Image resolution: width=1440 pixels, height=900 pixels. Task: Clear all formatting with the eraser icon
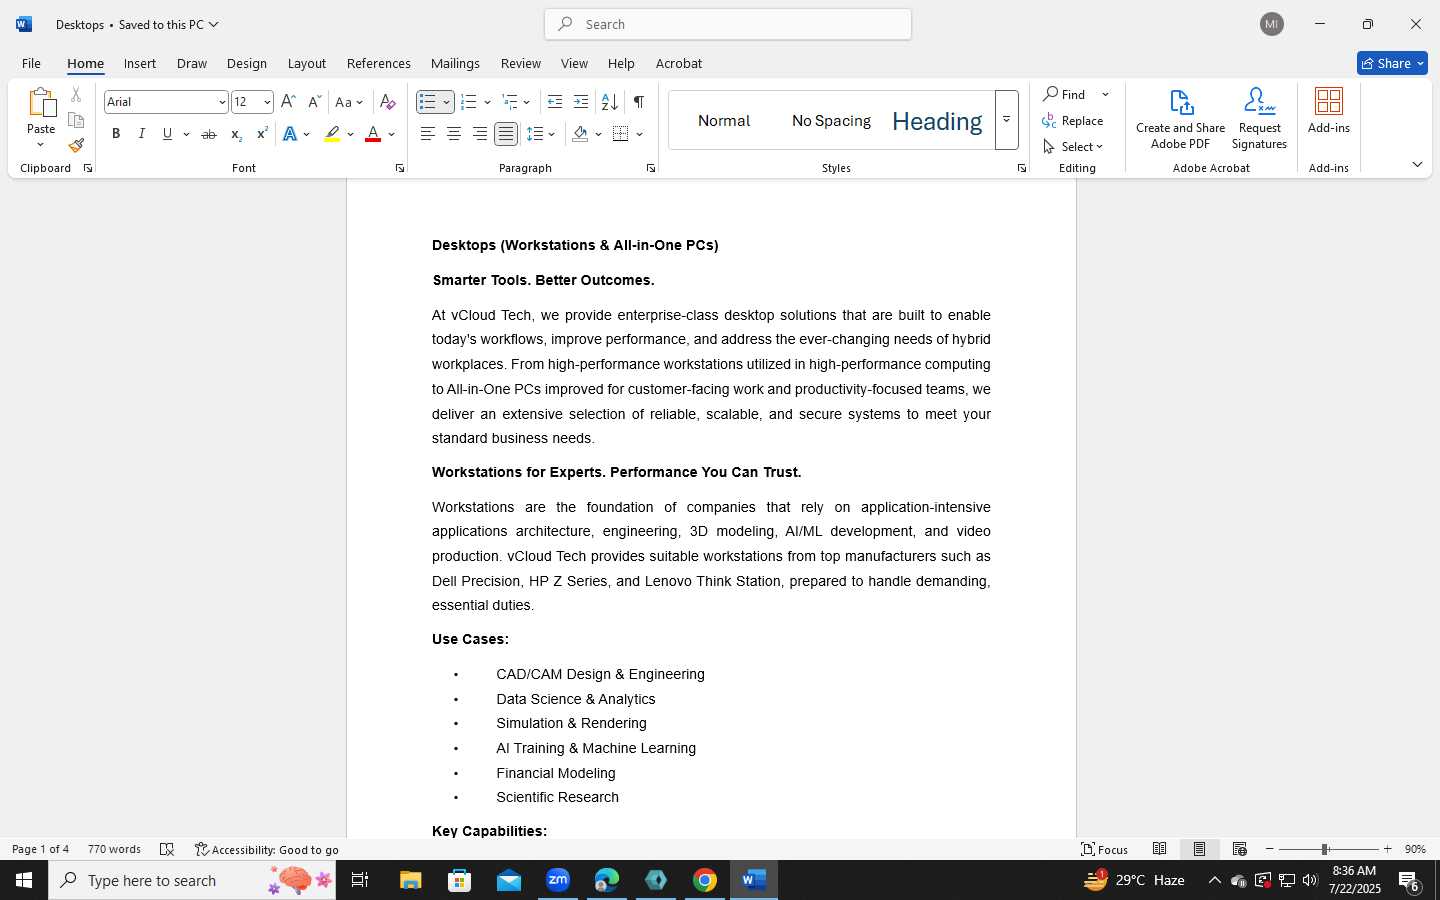(x=388, y=102)
